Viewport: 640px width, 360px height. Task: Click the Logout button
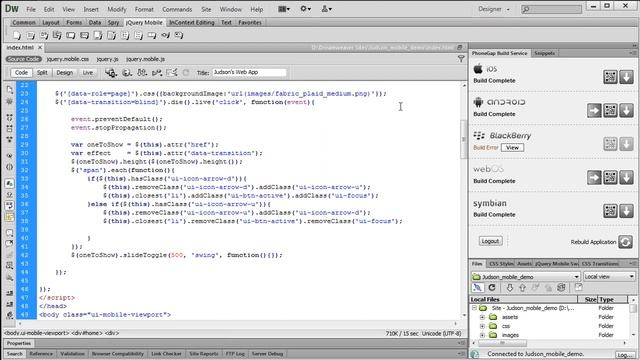490,241
